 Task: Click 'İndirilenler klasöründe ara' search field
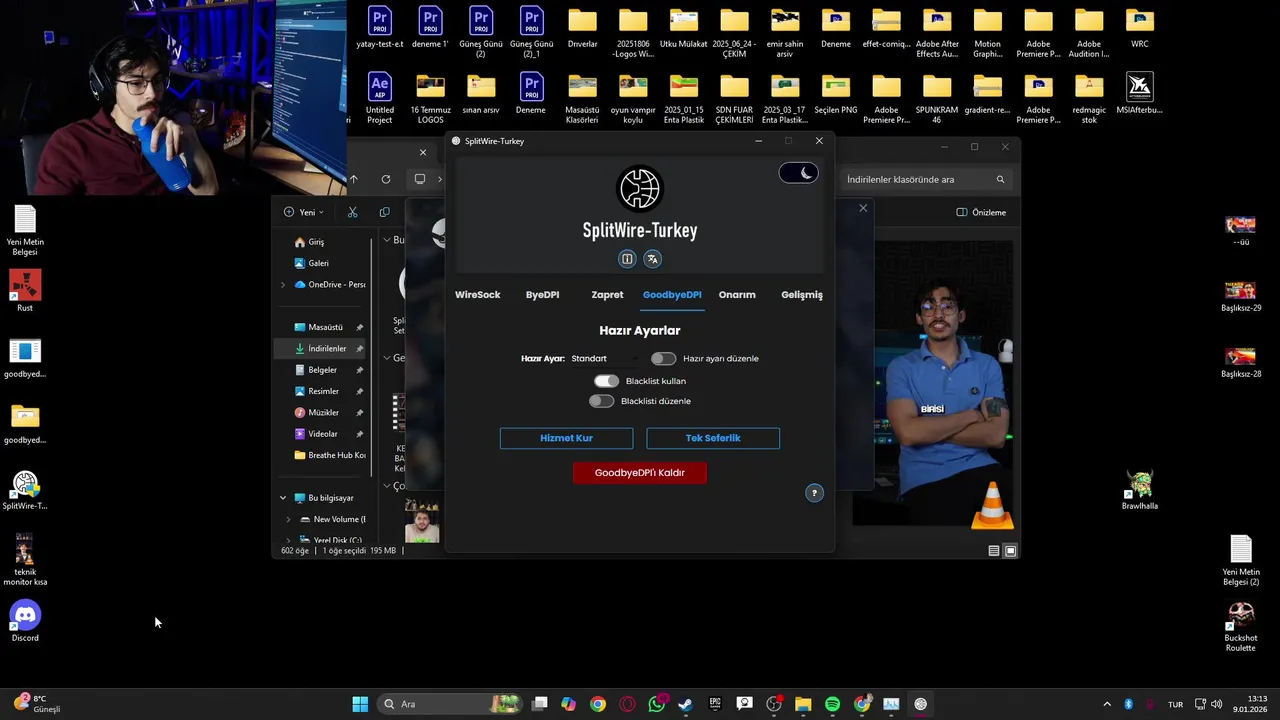(925, 179)
